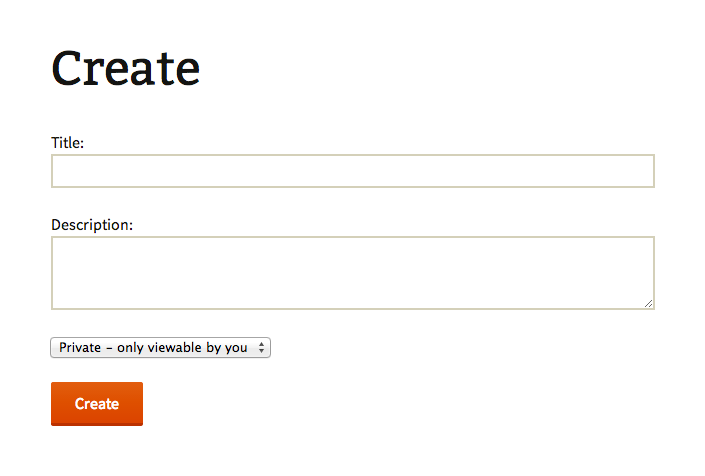Click inside the empty Description box
Screen dimensions: 705x476
(x=300, y=270)
